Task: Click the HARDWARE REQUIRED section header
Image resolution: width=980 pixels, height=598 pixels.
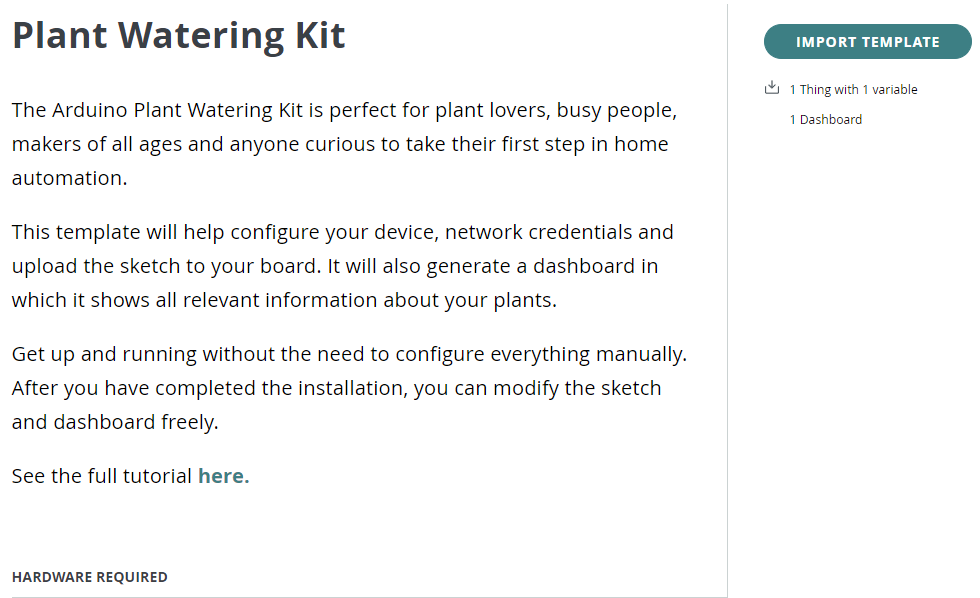Action: tap(89, 577)
